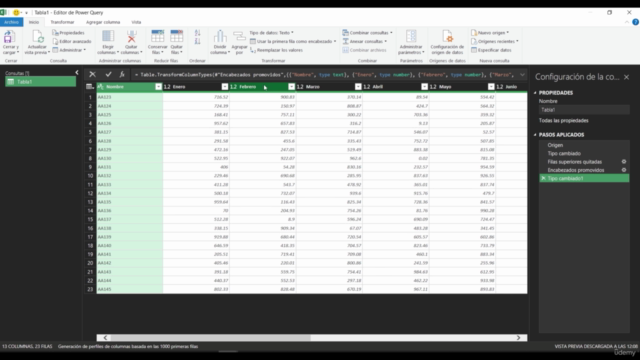Click the Conservar filas icon
This screenshot has height=360, width=640.
158,36
